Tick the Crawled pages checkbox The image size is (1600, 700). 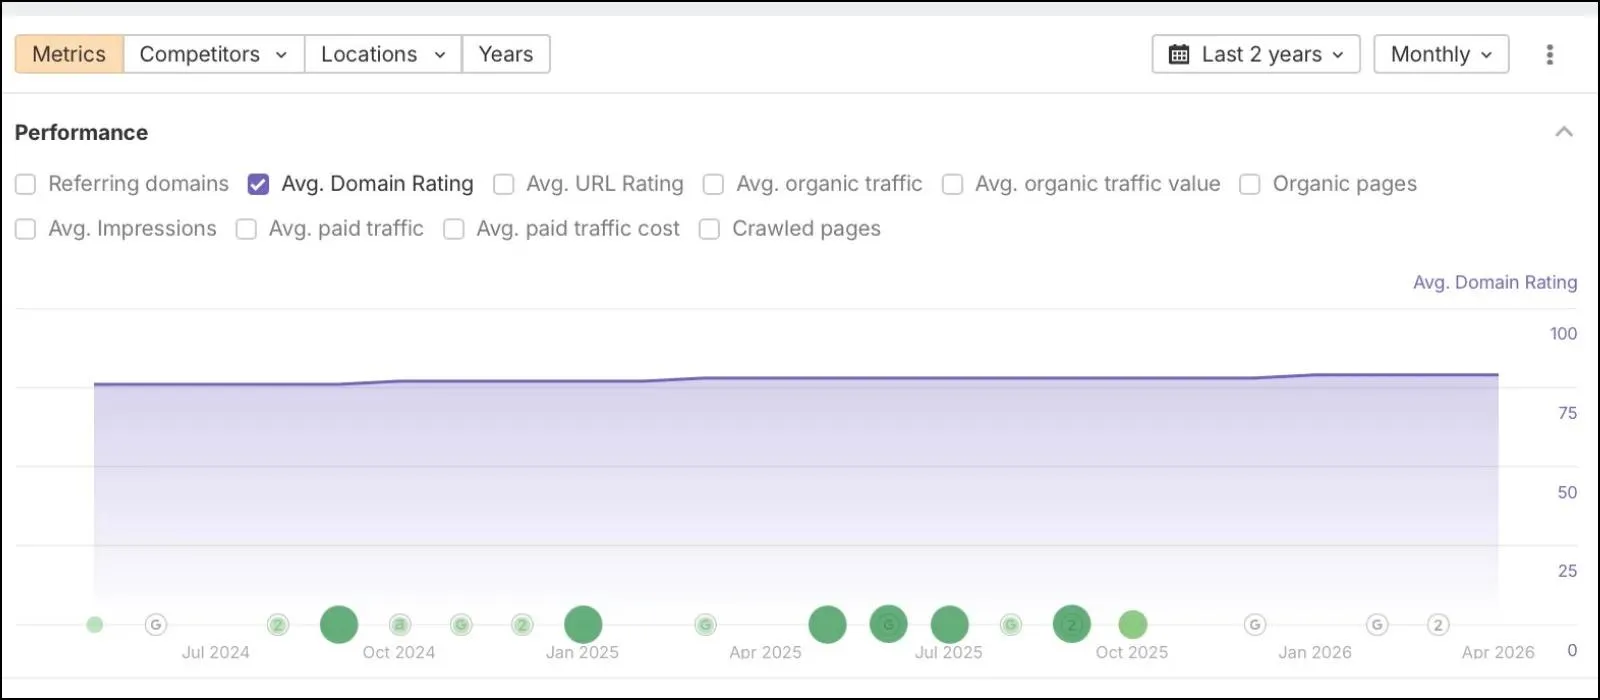pyautogui.click(x=709, y=229)
